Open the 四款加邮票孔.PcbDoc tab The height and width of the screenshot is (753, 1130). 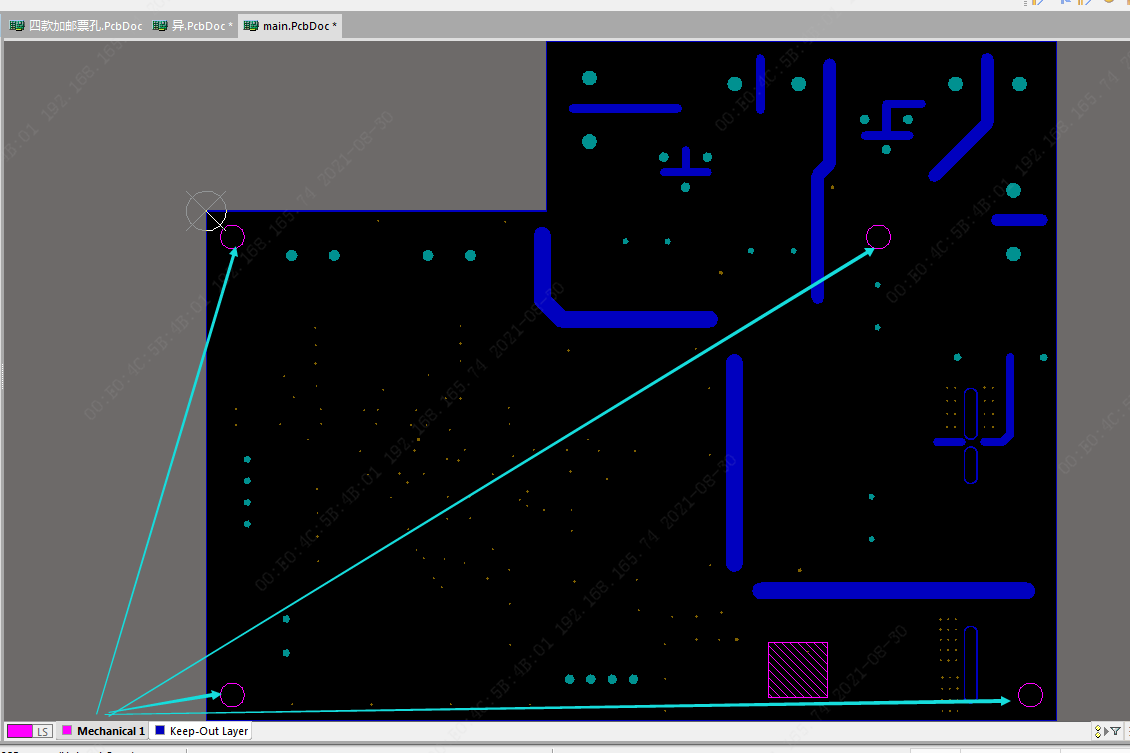pyautogui.click(x=85, y=26)
